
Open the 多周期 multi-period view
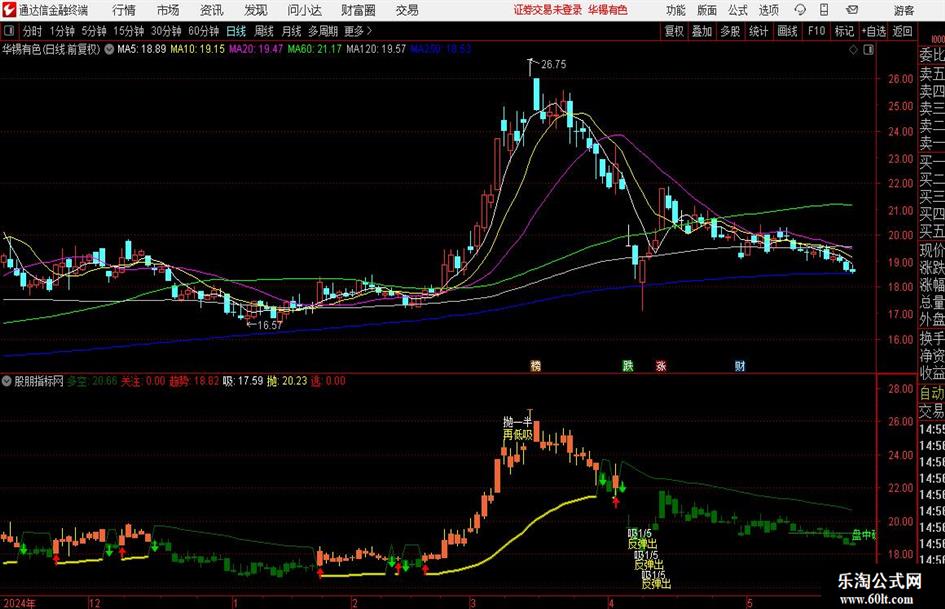click(323, 31)
